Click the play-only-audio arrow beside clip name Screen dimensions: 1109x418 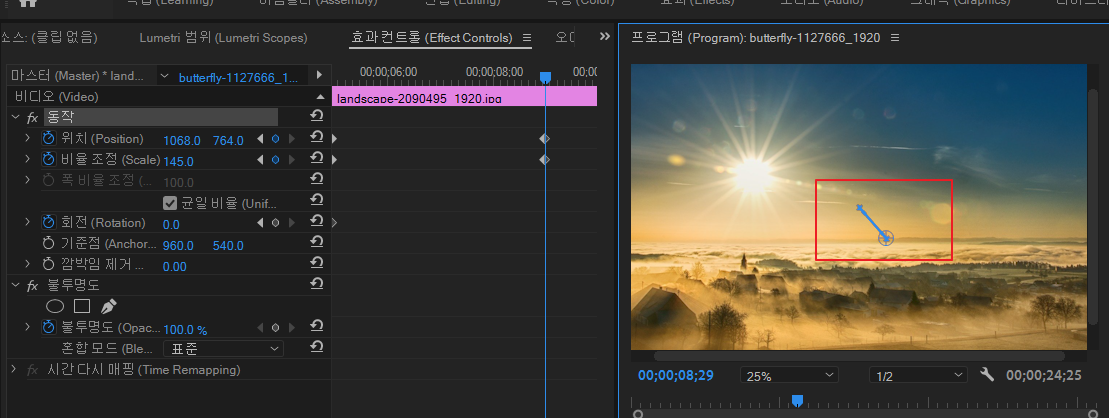319,75
